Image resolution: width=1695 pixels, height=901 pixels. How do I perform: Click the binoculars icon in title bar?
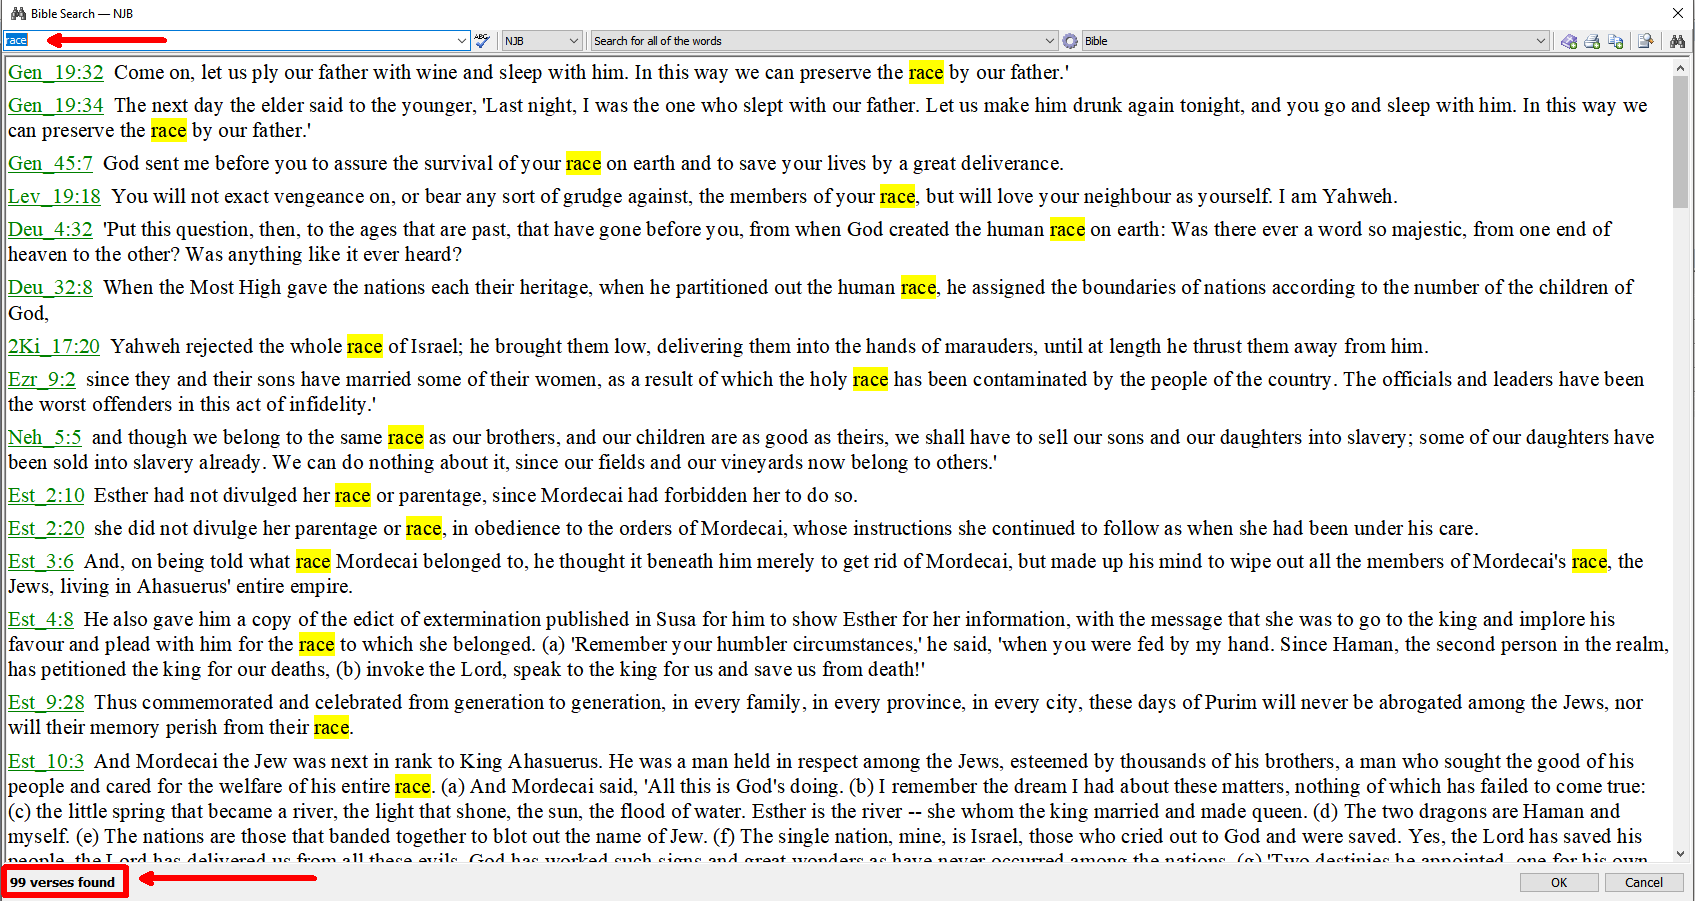click(18, 13)
